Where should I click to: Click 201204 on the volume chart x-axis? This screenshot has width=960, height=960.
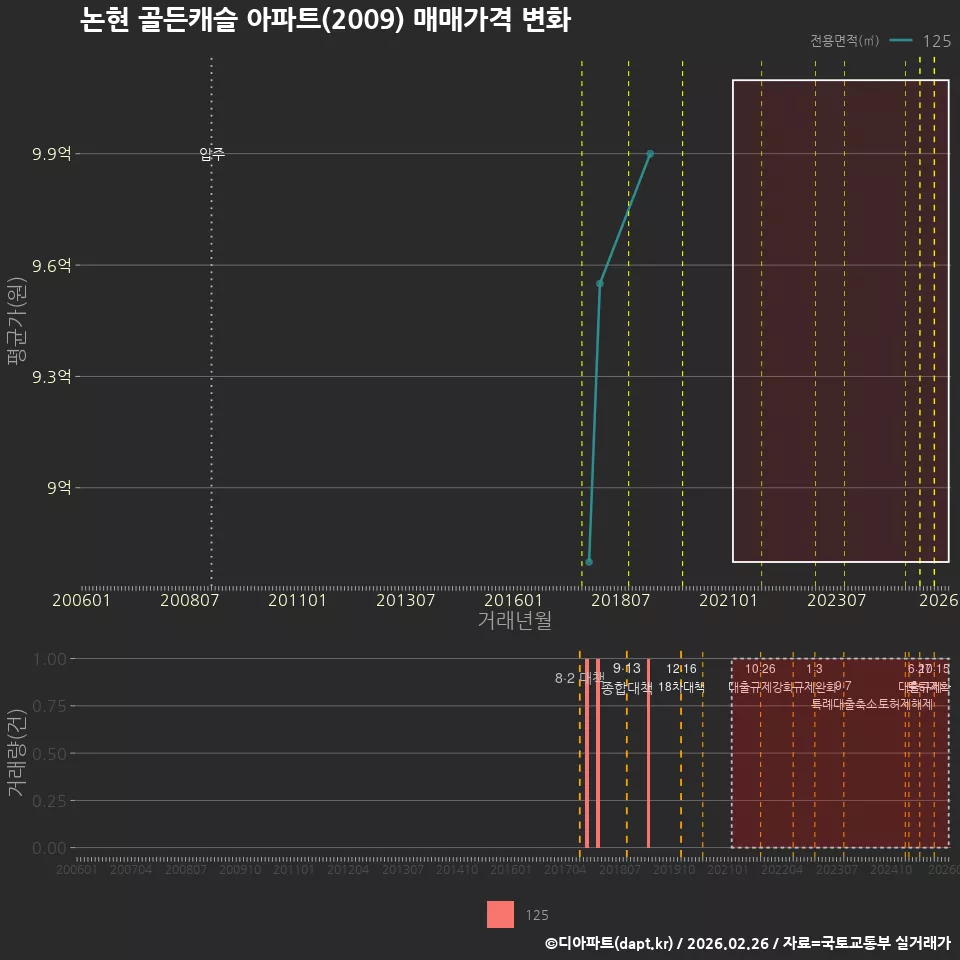tap(348, 869)
